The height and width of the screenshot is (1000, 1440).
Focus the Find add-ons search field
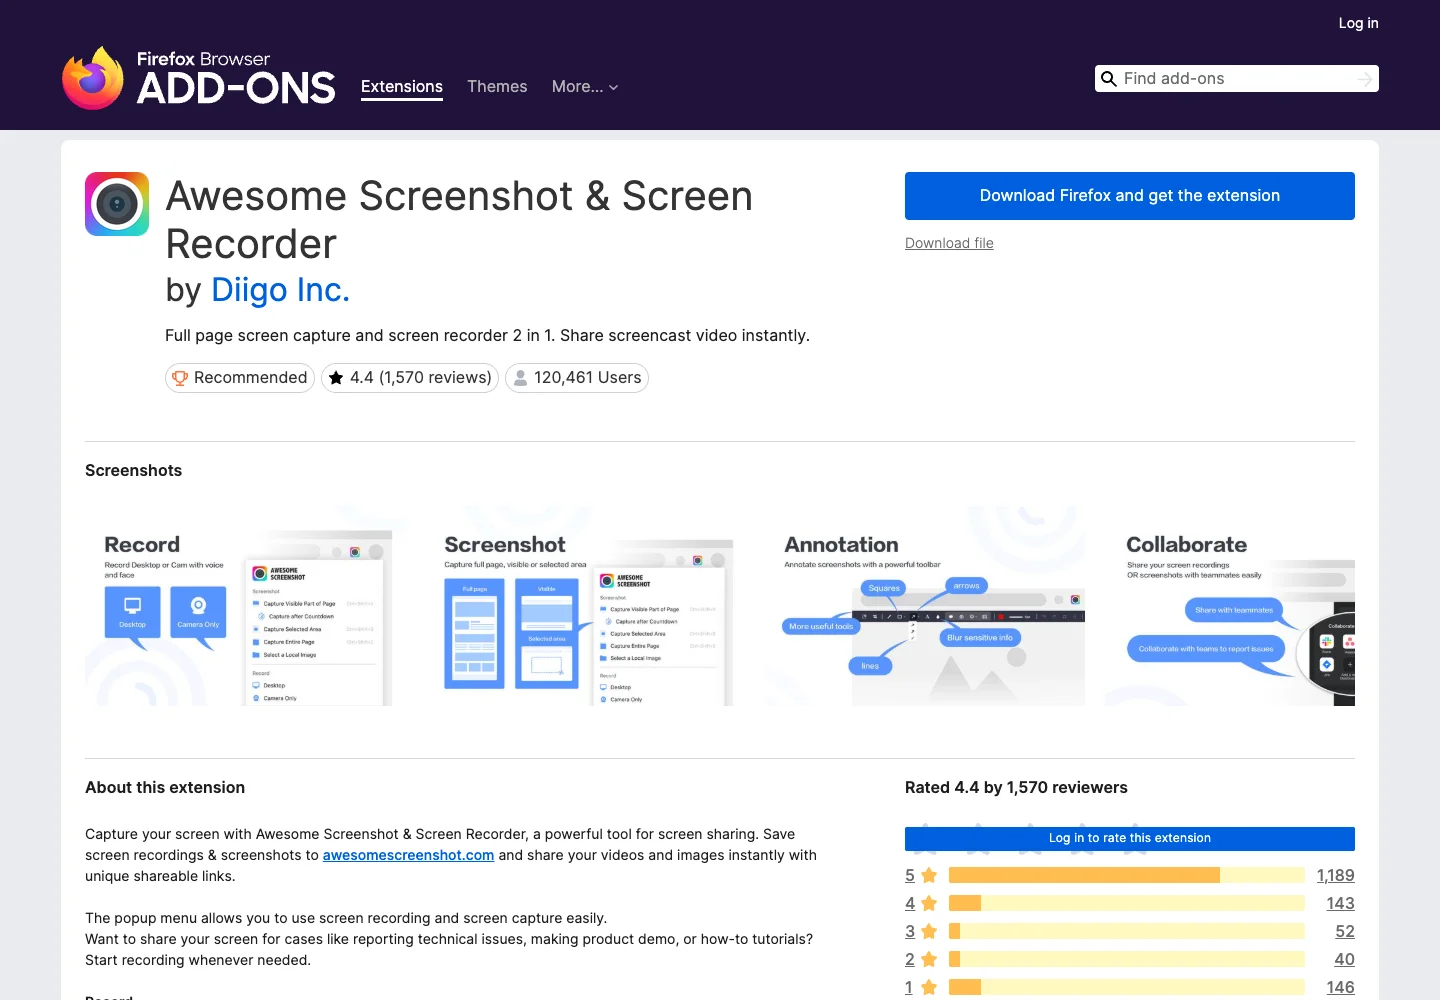click(x=1236, y=79)
